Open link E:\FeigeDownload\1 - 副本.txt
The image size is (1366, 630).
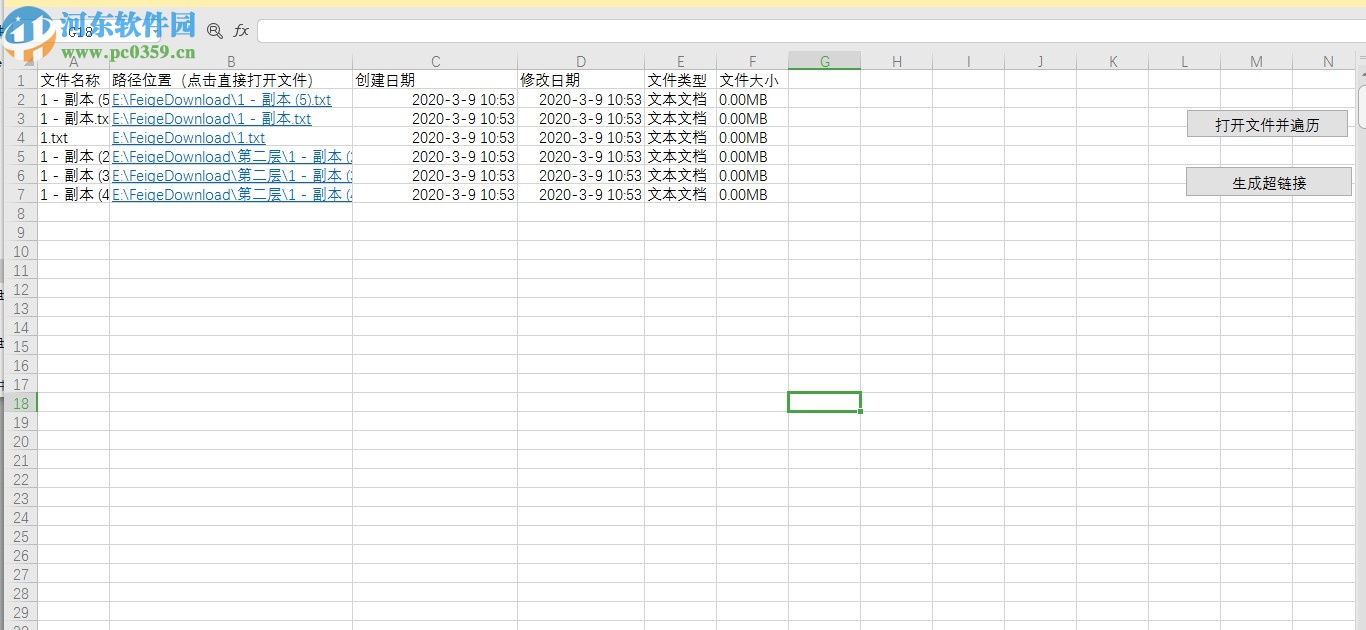(211, 119)
